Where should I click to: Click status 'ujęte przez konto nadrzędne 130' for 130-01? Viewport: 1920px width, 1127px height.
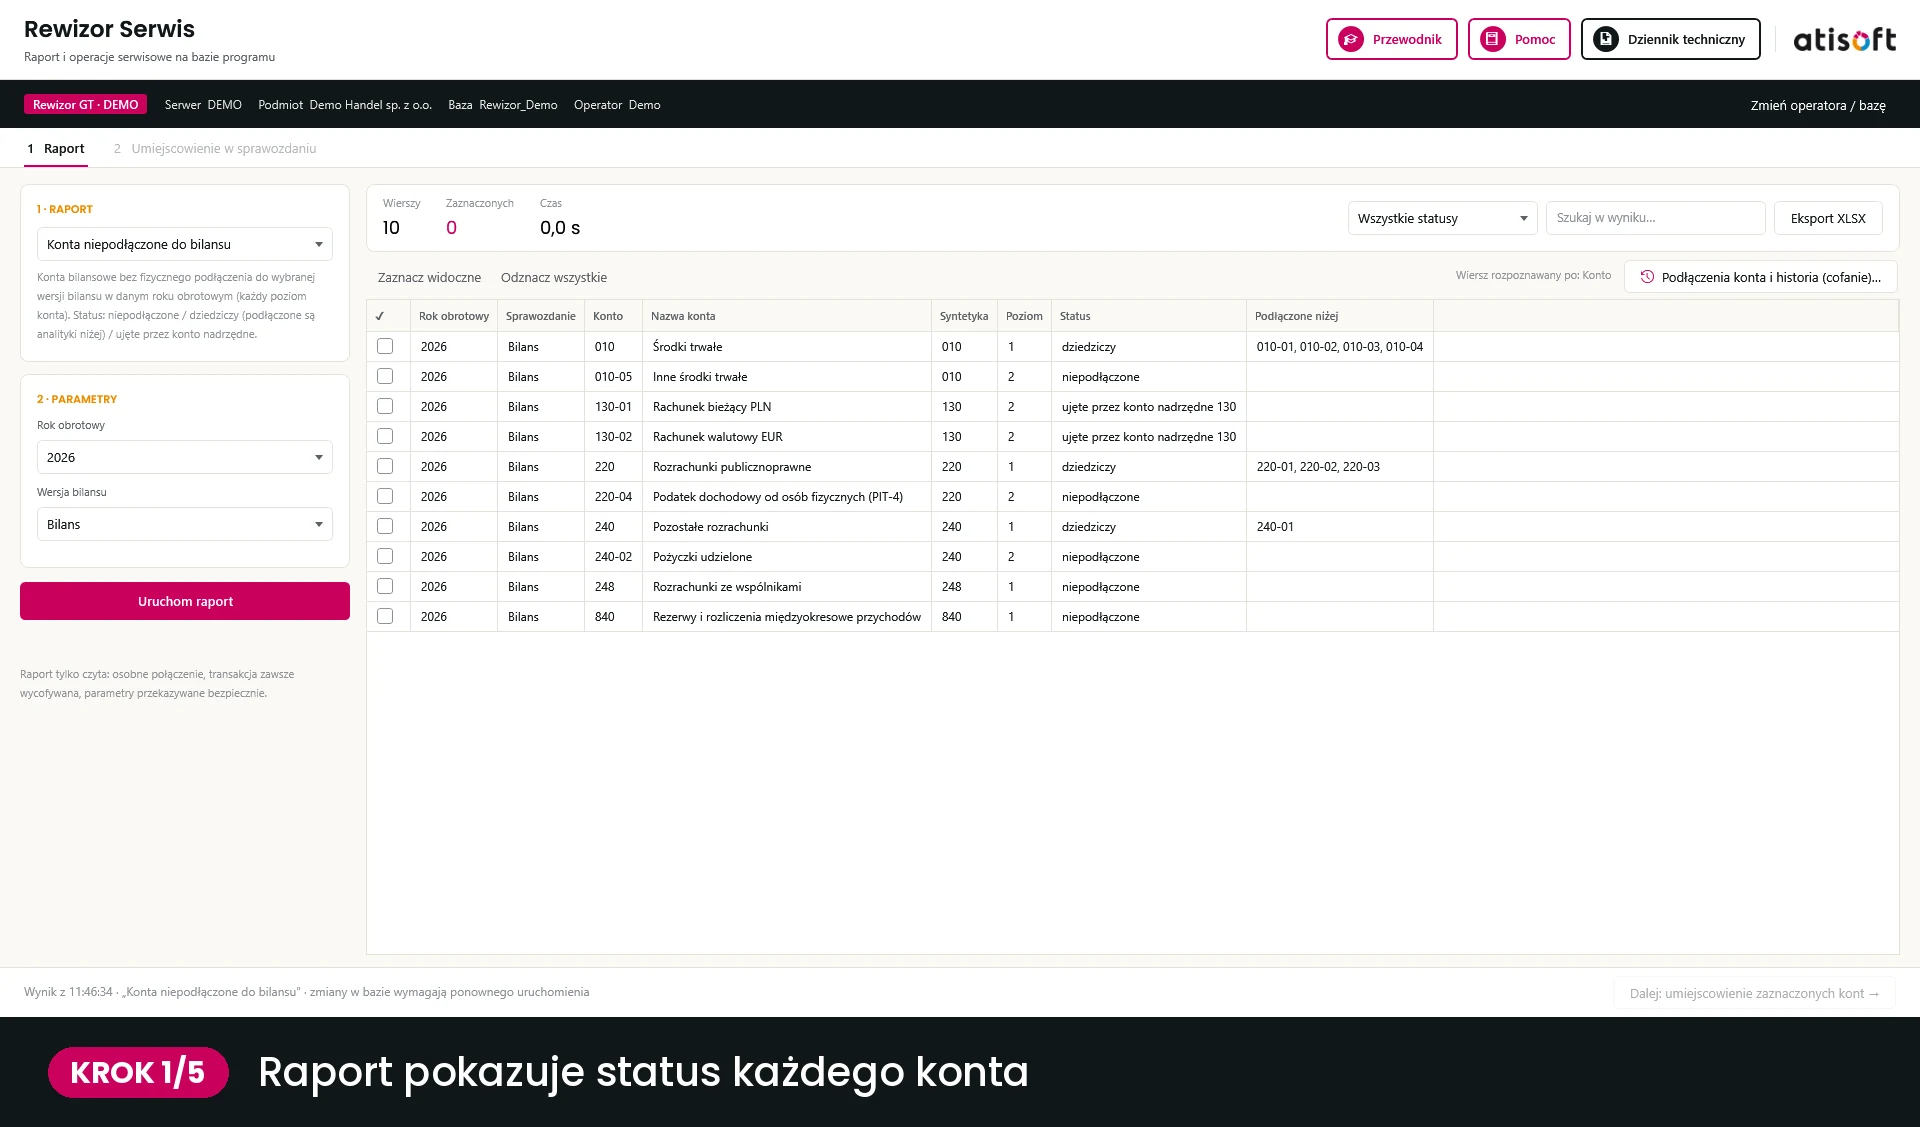[1149, 406]
